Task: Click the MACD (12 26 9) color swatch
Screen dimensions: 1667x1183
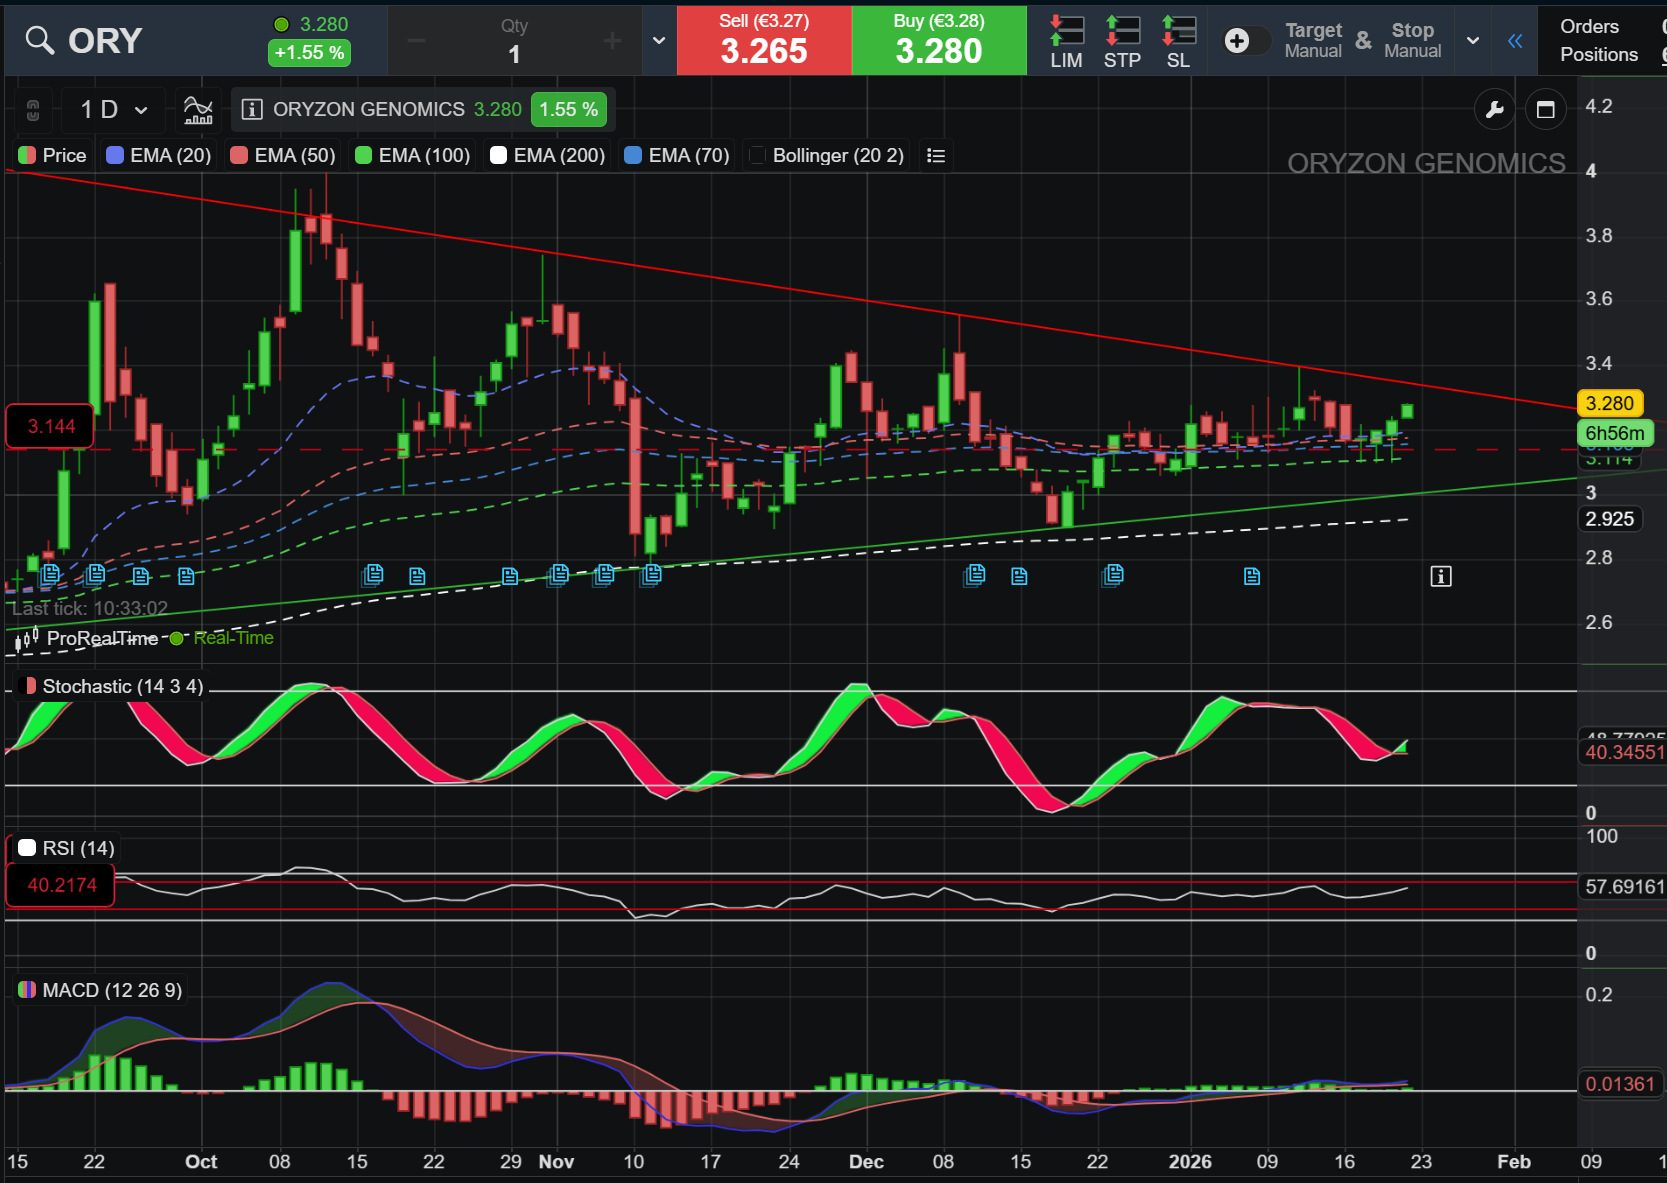Action: [27, 990]
